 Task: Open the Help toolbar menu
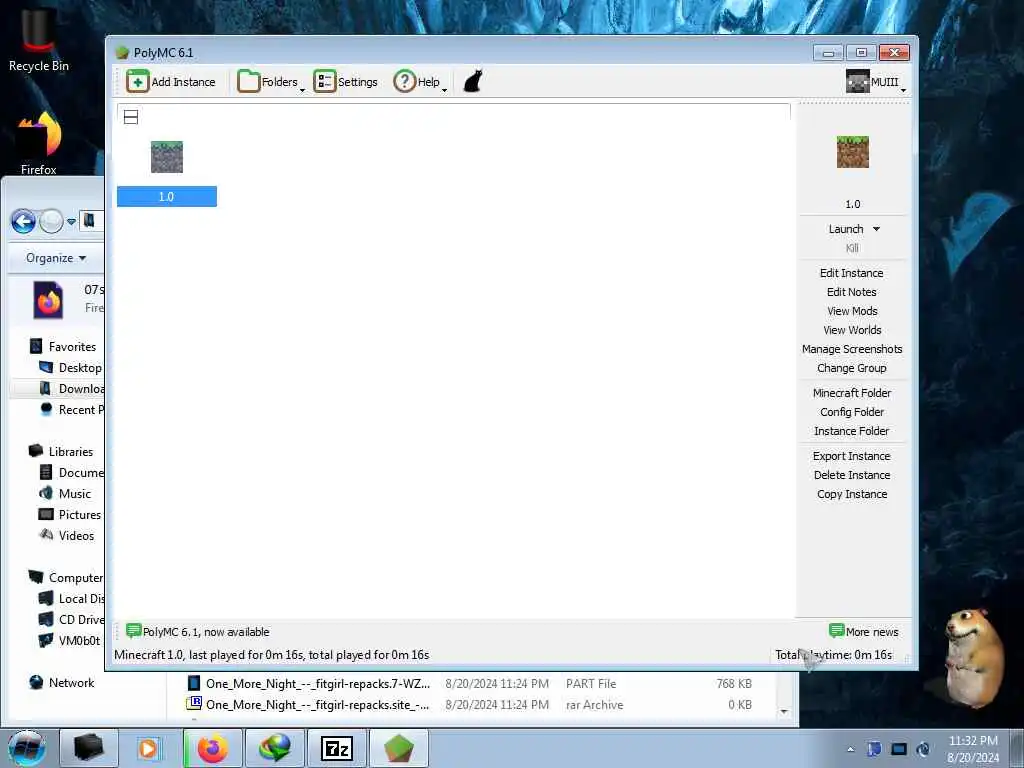click(420, 82)
